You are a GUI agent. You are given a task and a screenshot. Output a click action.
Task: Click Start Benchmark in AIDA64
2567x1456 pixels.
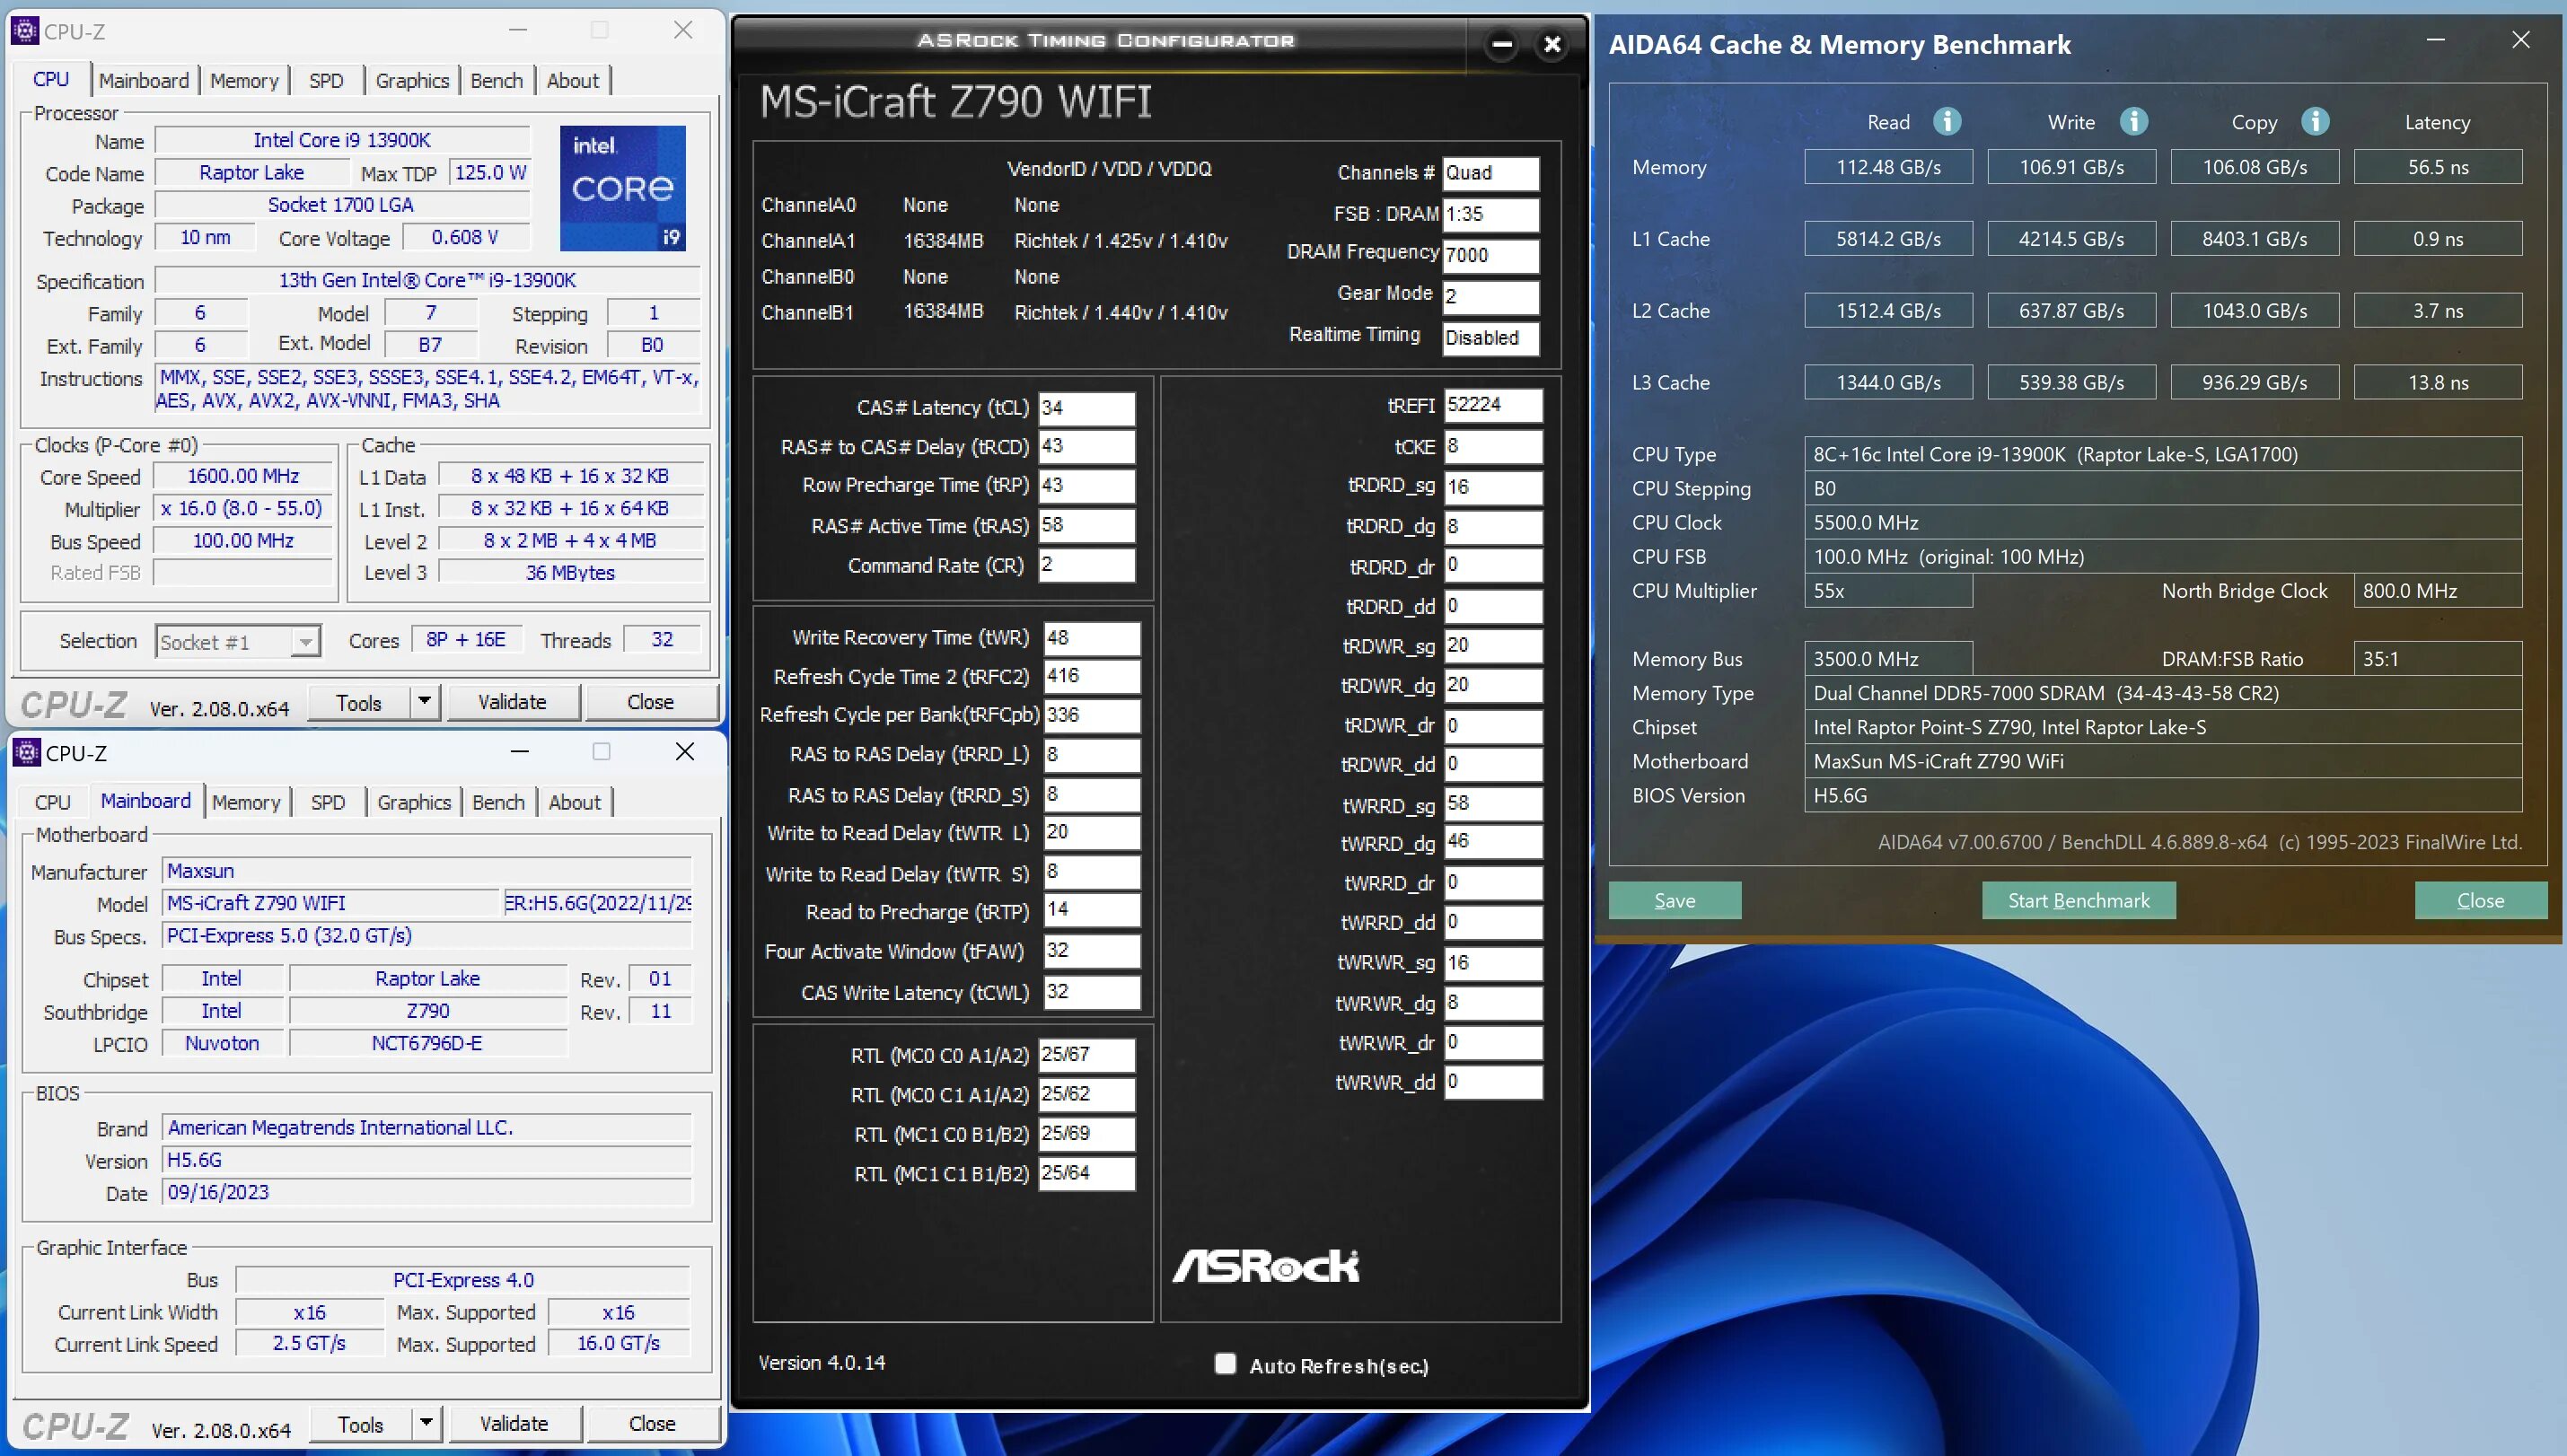pos(2078,900)
